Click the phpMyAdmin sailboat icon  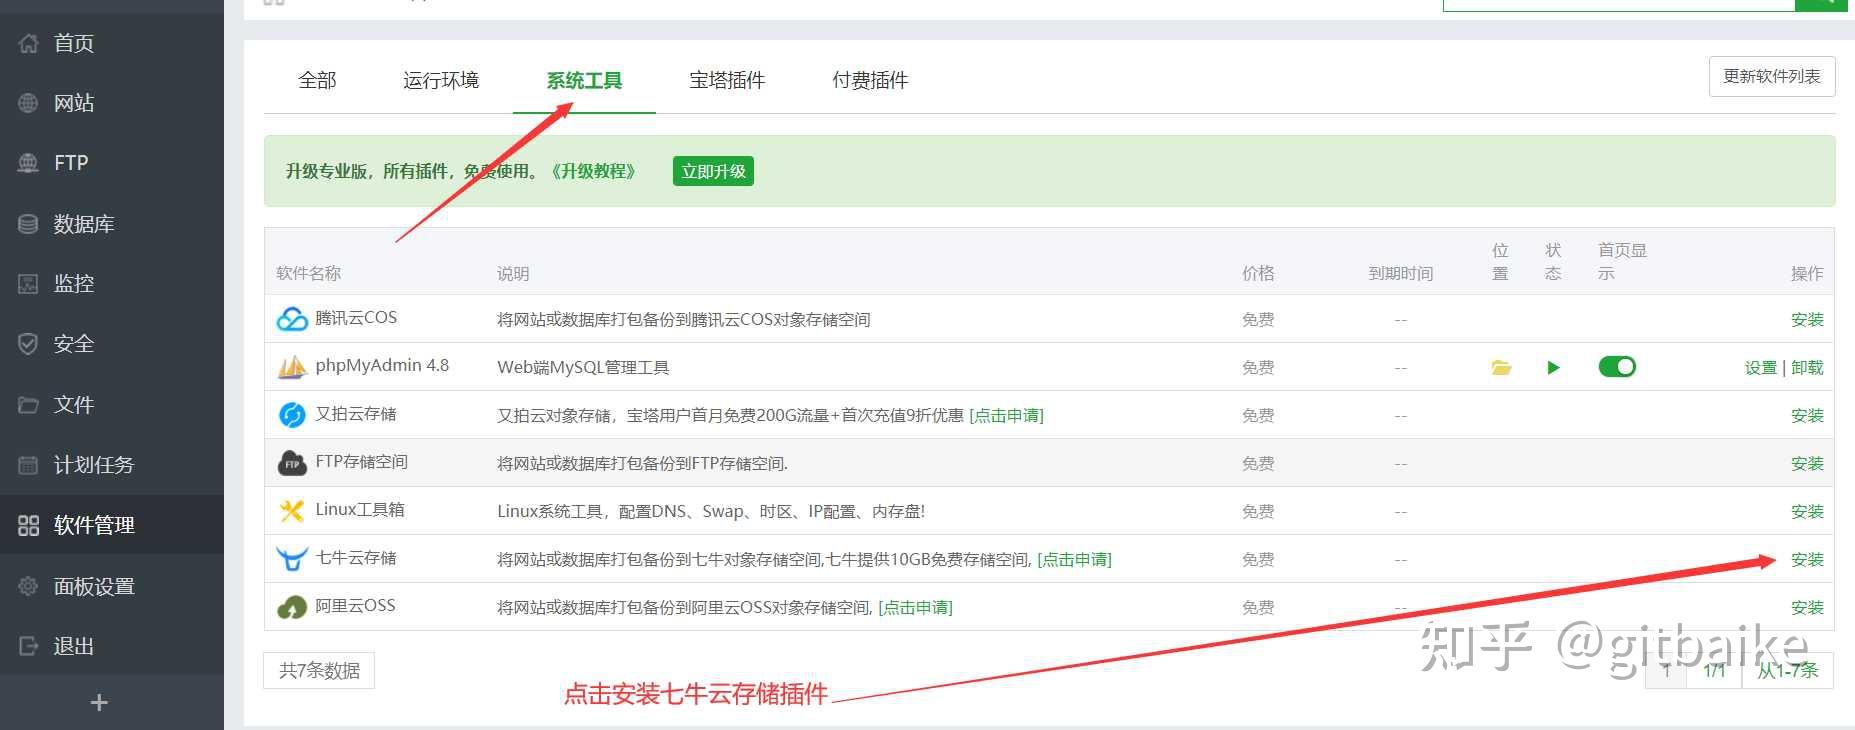291,367
